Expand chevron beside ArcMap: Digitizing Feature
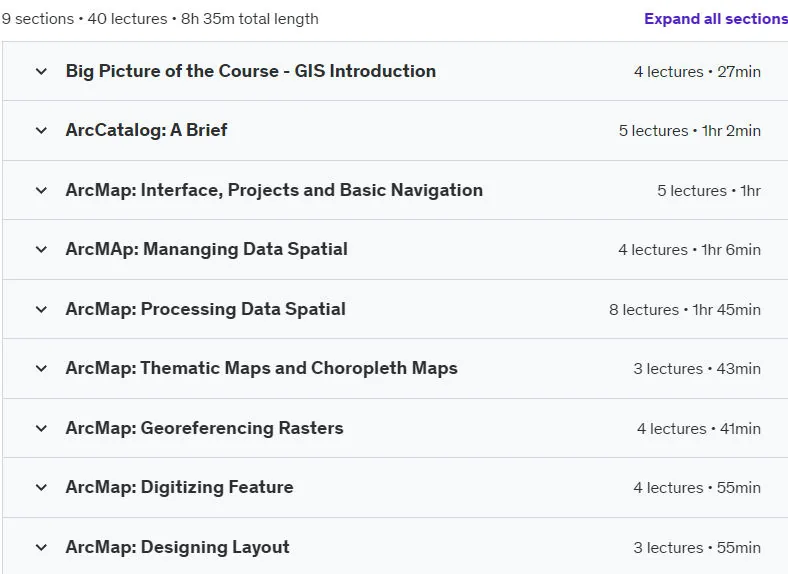This screenshot has height=574, width=788. [41, 487]
